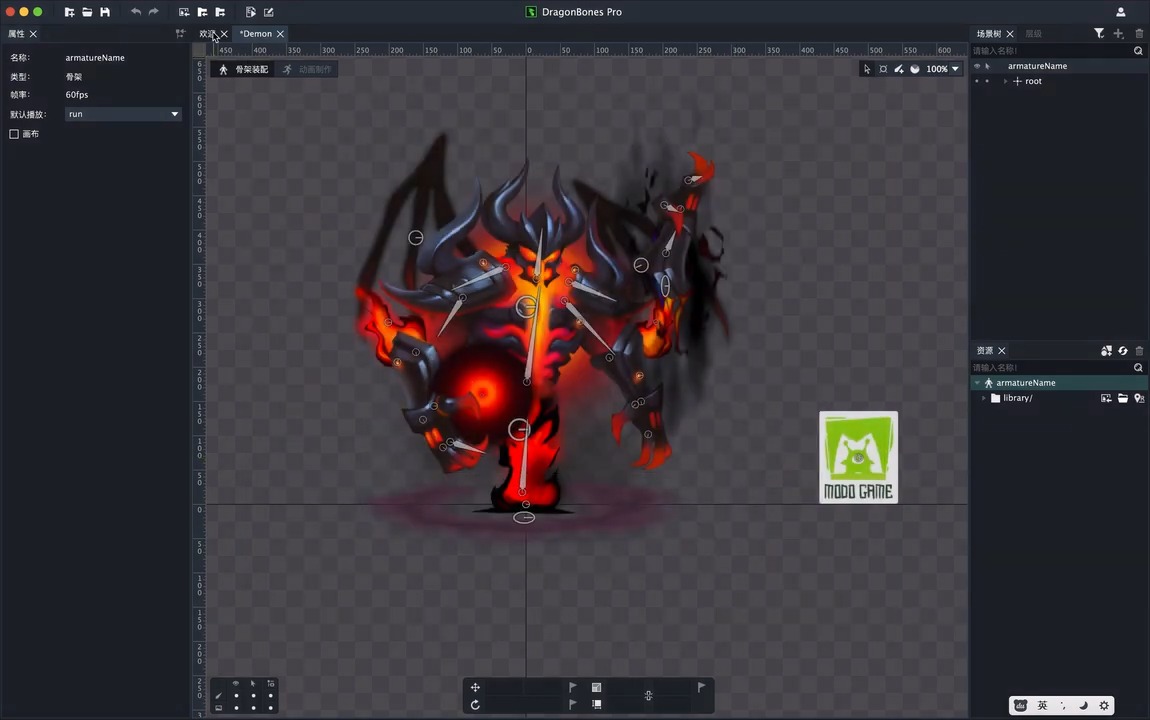The height and width of the screenshot is (720, 1150).
Task: Toggle selectable arrow for armatureName
Action: [x=987, y=66]
